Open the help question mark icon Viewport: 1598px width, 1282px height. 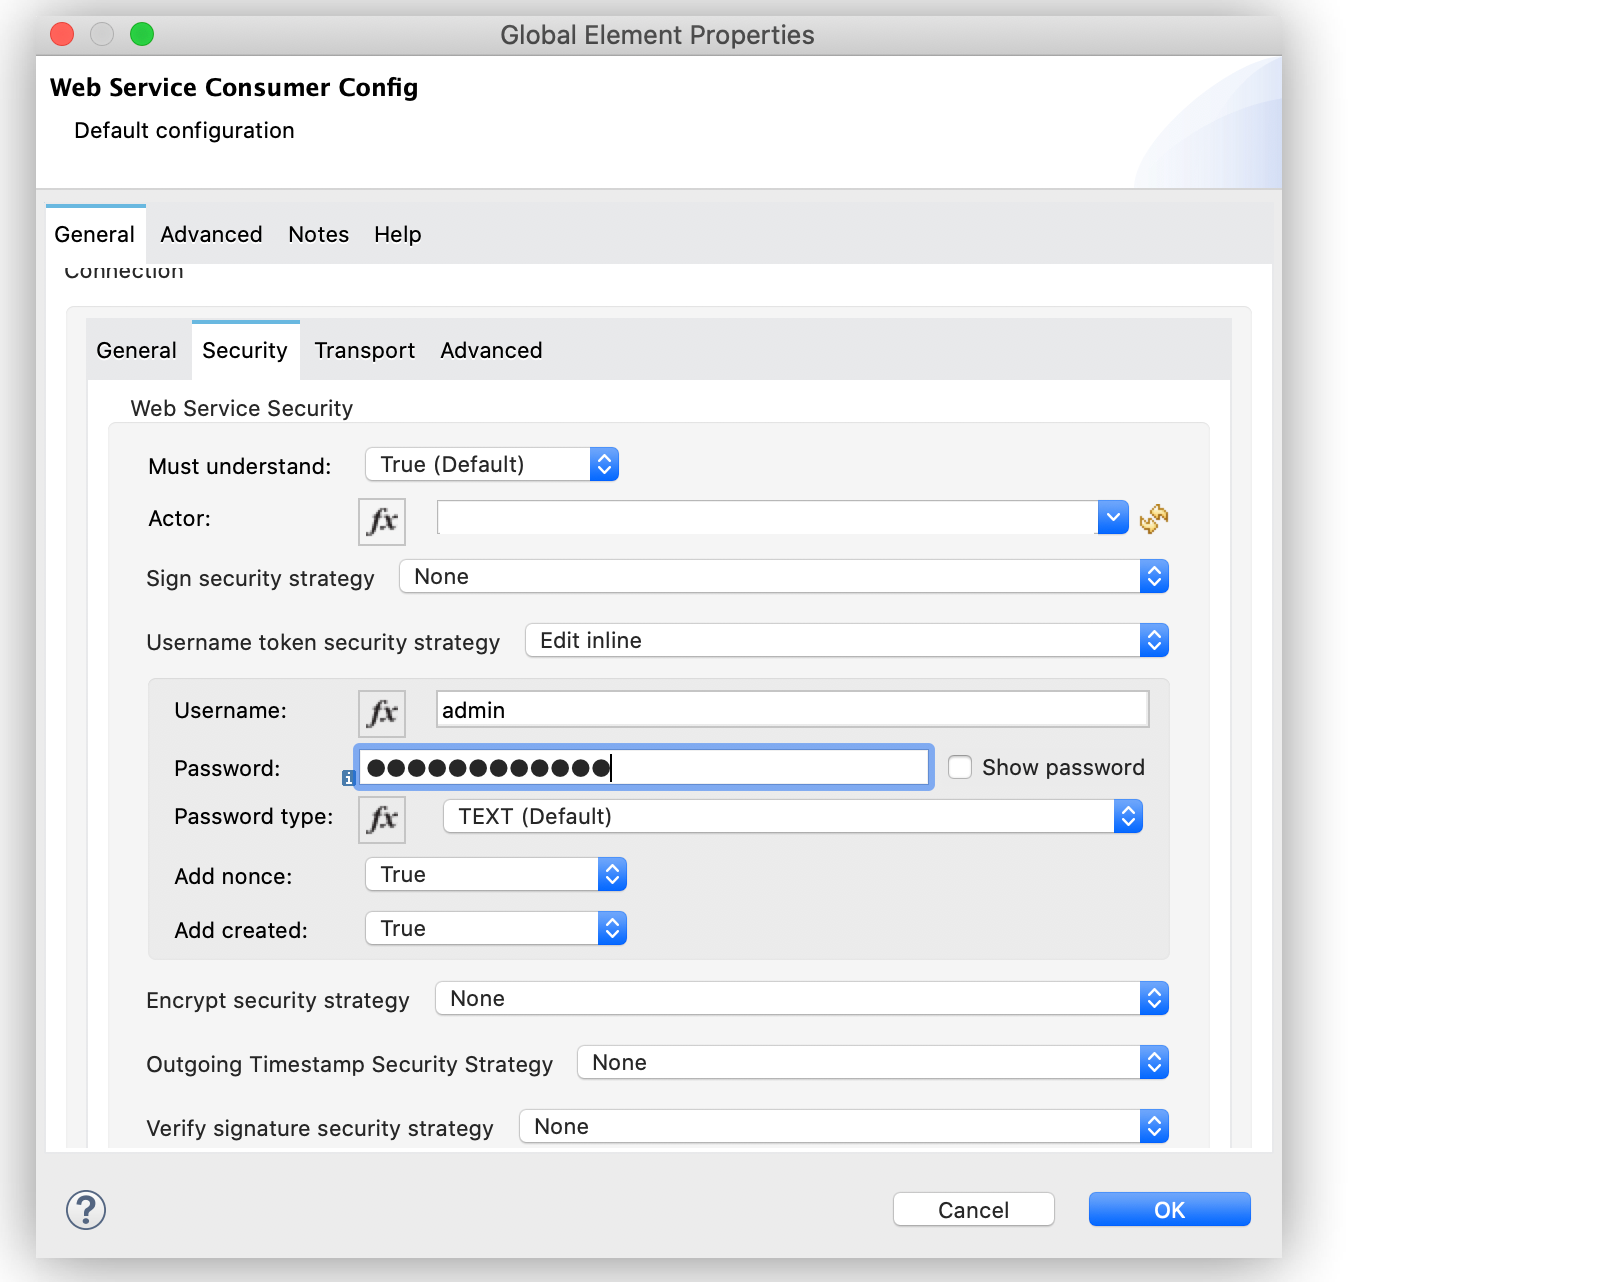[x=86, y=1209]
